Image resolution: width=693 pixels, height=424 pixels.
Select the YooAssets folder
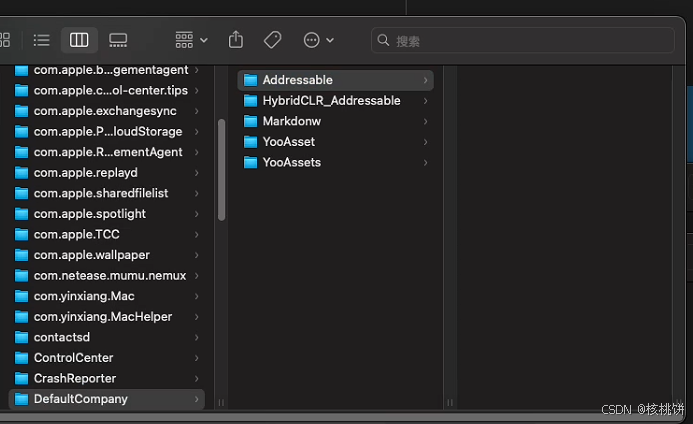(x=335, y=162)
